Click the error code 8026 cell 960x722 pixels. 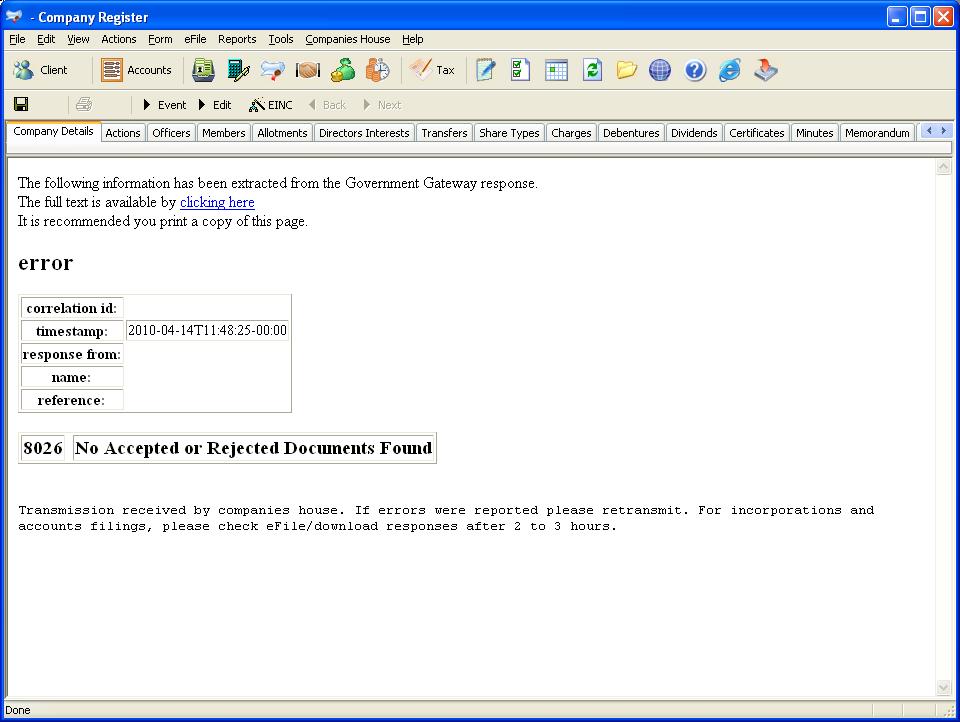tap(43, 448)
